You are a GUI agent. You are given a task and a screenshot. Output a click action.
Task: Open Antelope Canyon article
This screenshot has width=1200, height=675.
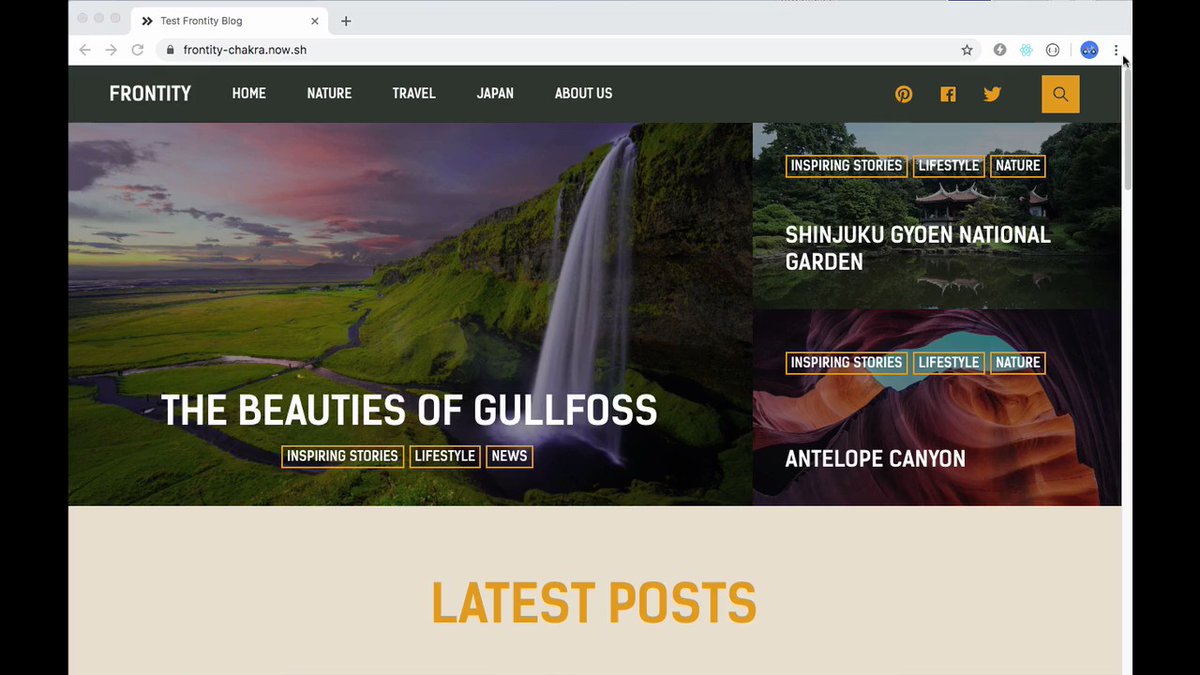(875, 459)
